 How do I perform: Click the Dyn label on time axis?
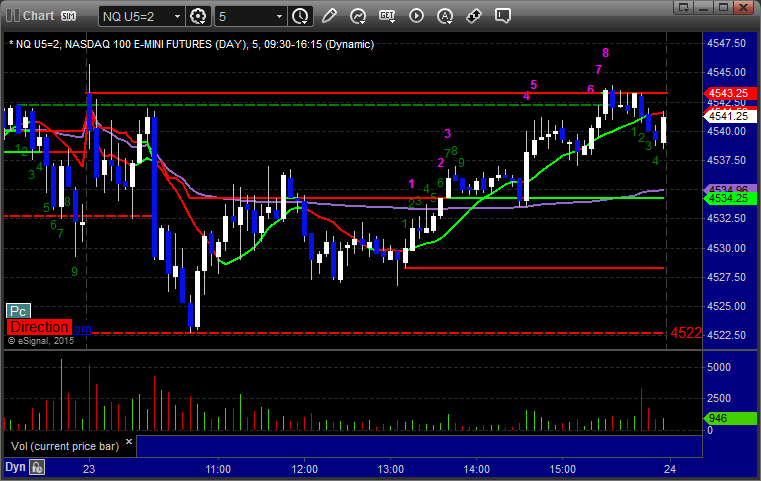(x=15, y=467)
